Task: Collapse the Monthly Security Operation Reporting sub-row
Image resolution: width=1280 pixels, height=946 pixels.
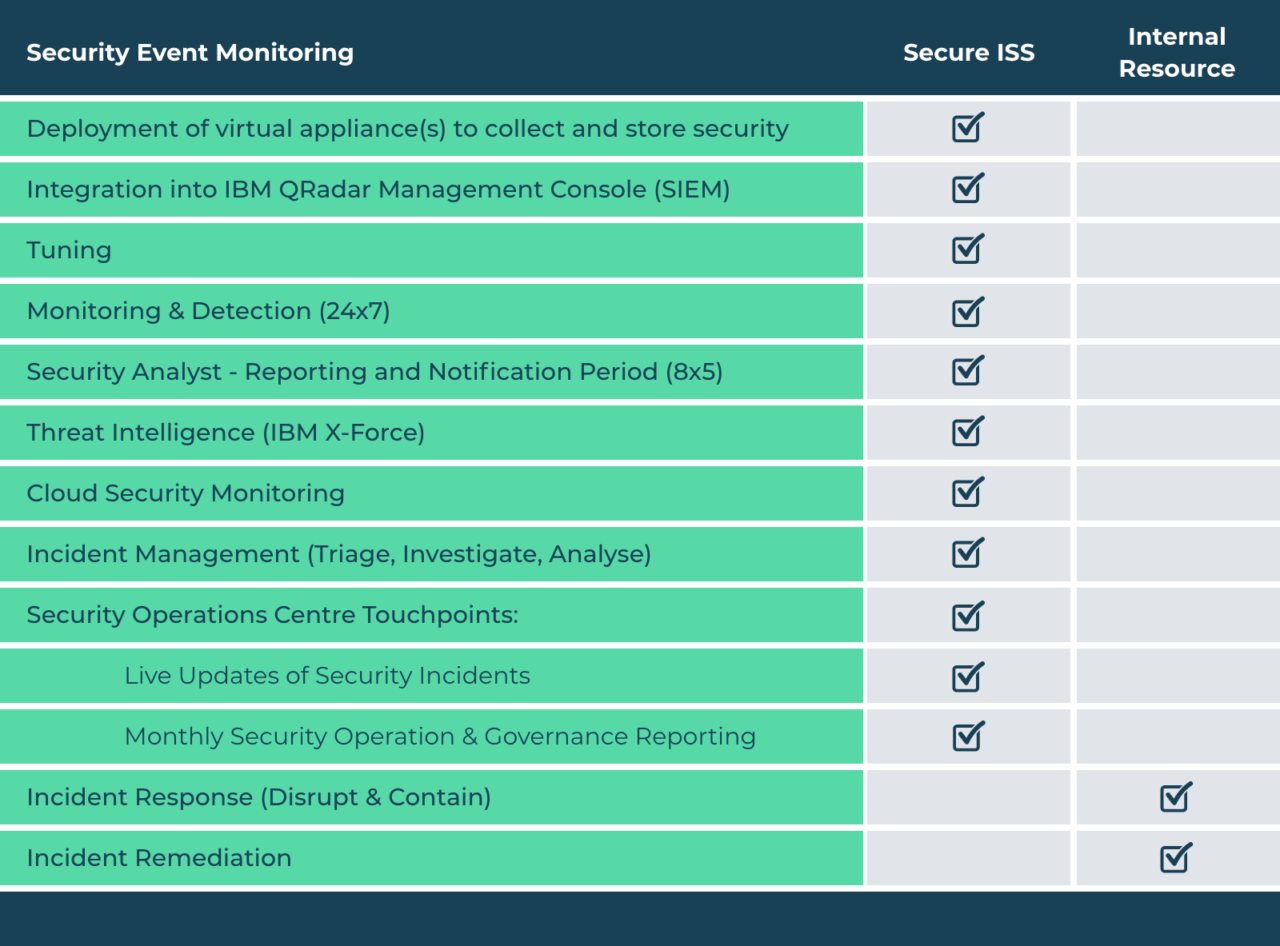Action: pyautogui.click(x=436, y=736)
